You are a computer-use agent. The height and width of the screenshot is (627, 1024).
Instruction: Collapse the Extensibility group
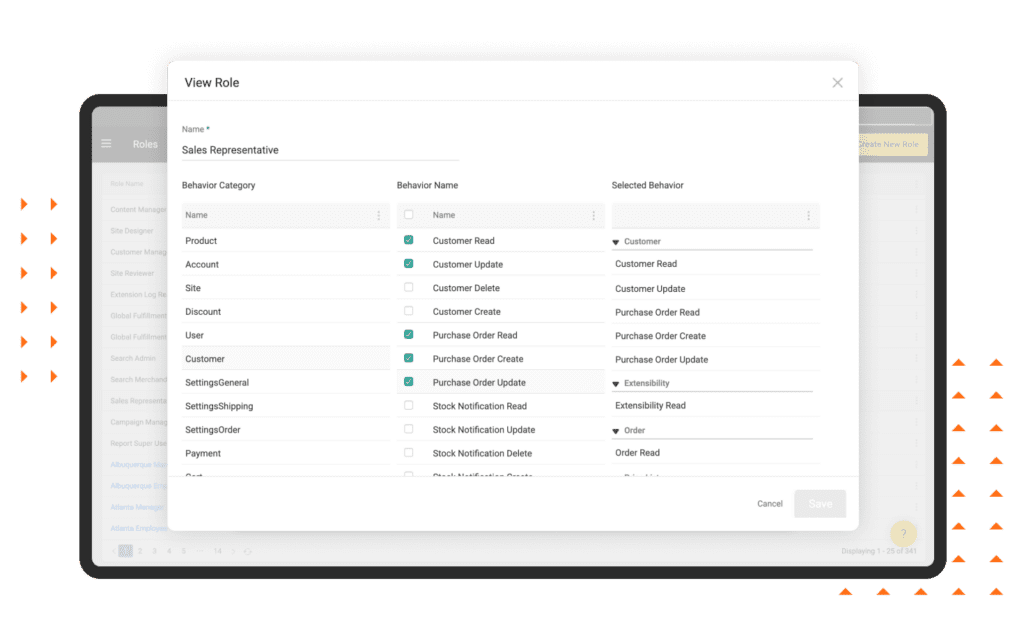[x=616, y=384]
